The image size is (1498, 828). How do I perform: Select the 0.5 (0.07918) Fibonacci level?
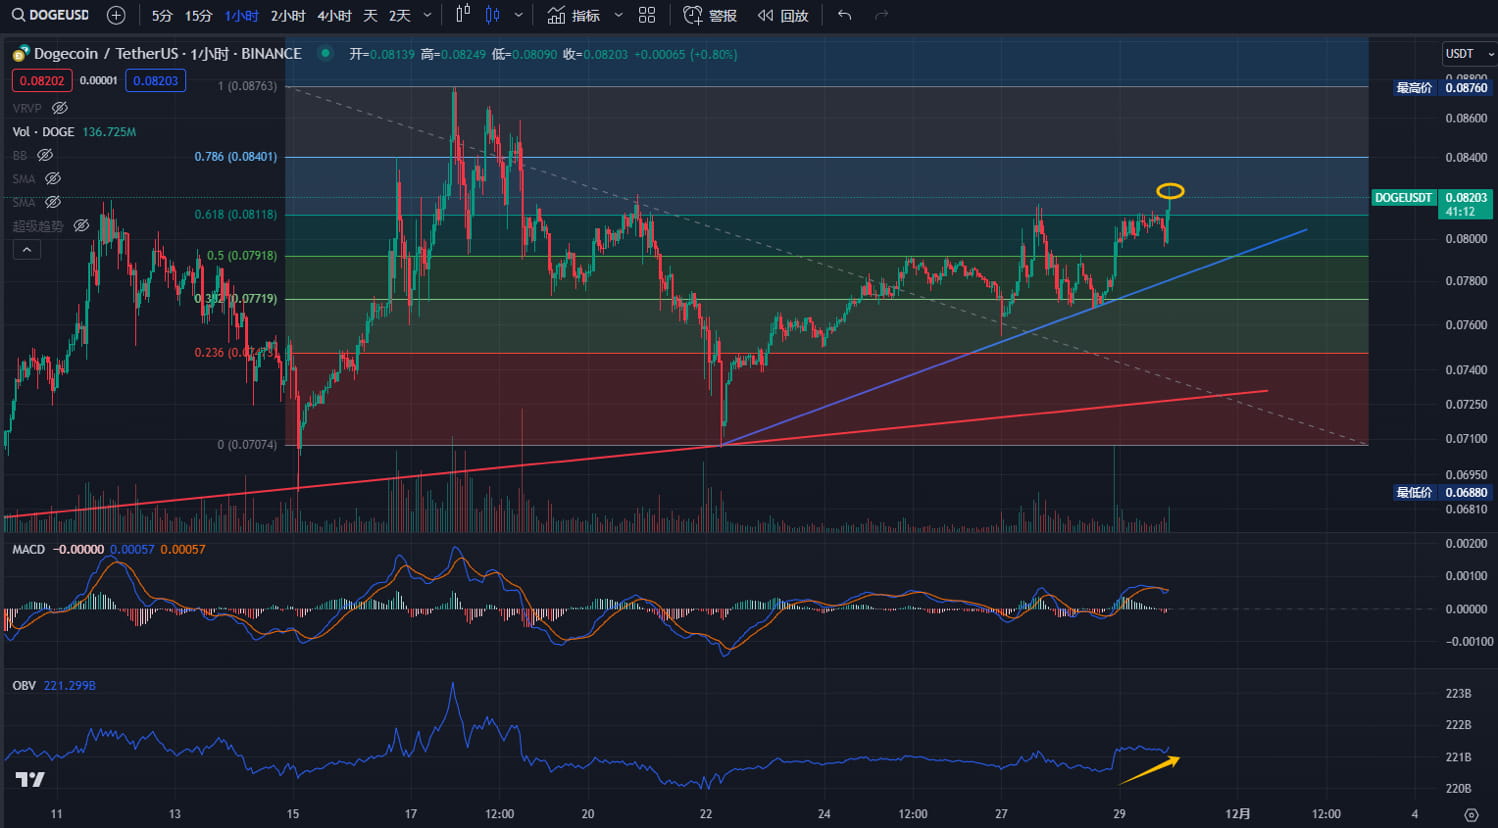tap(242, 256)
